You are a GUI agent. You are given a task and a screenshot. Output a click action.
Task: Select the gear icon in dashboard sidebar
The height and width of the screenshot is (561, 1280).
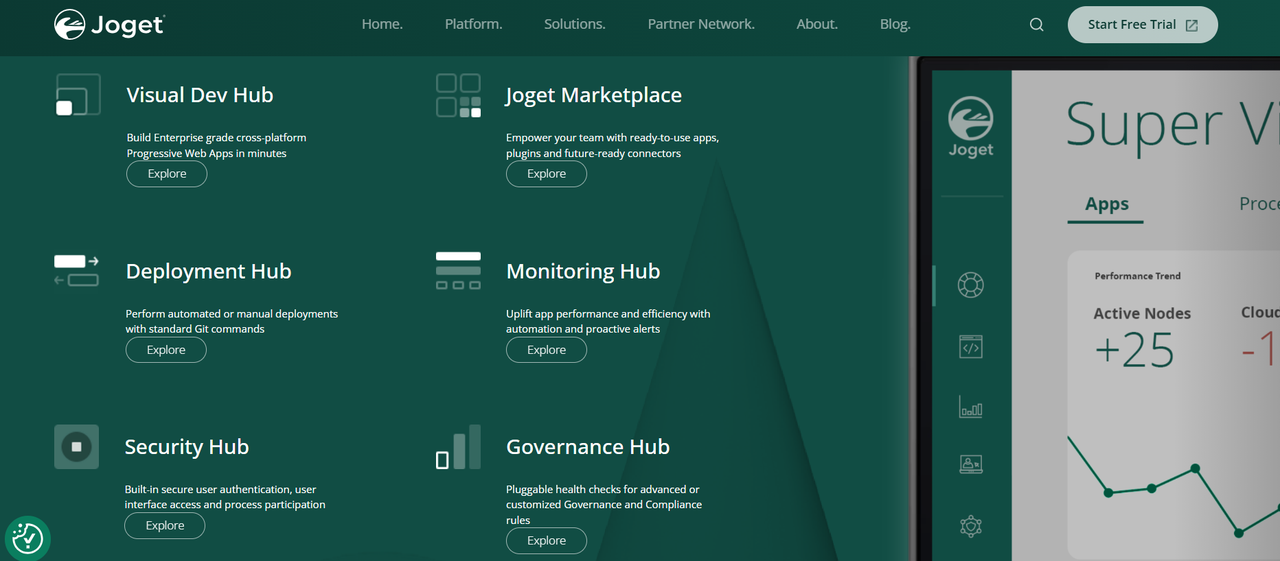(971, 526)
